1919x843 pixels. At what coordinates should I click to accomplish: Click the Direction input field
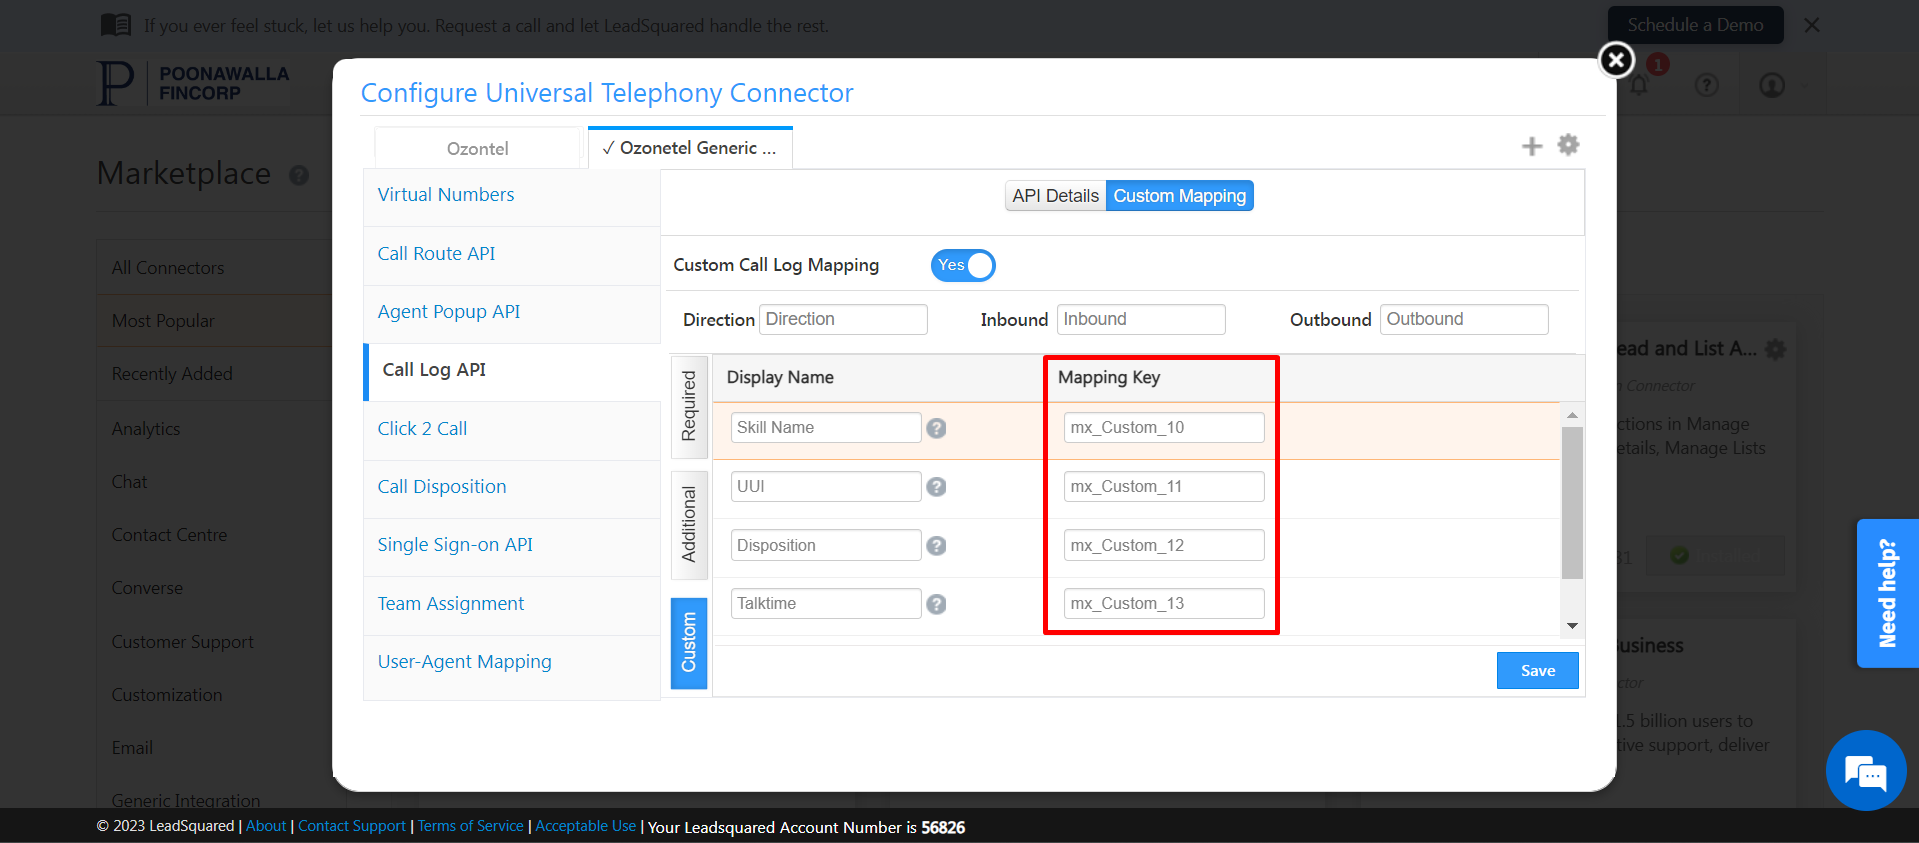[843, 319]
